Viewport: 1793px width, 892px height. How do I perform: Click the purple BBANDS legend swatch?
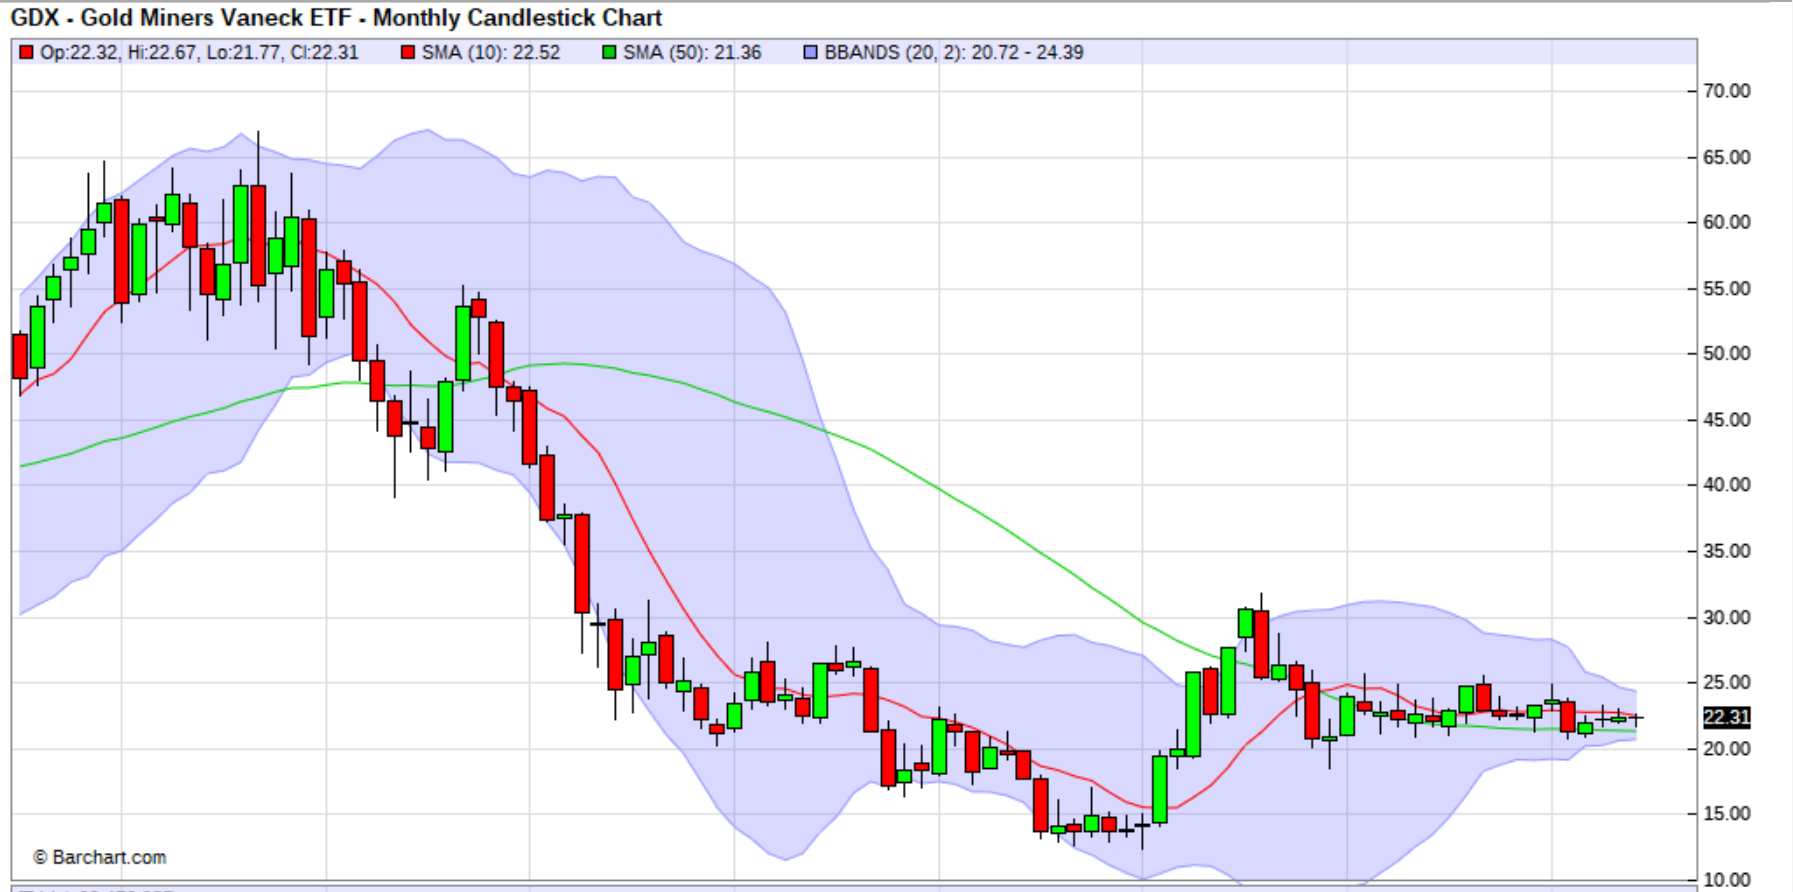point(811,52)
